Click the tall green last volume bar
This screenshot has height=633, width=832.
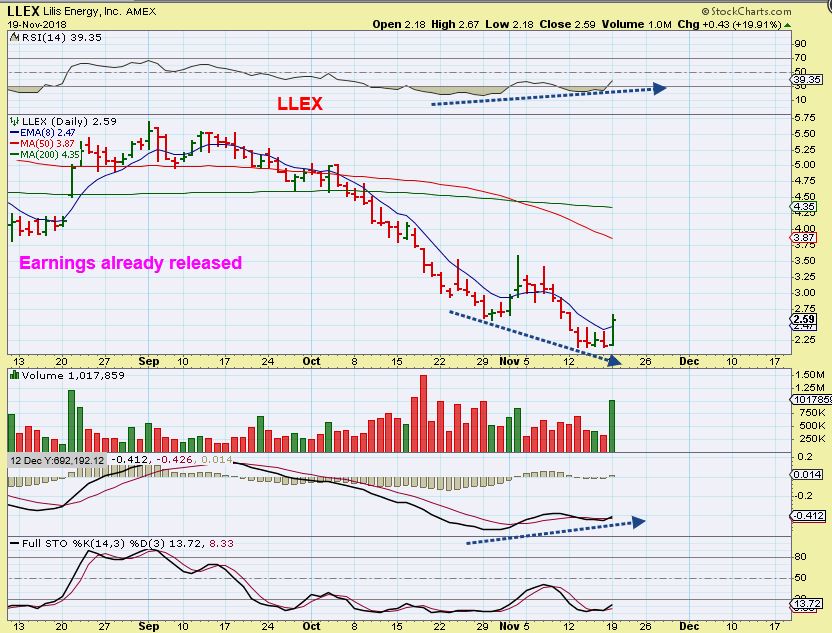[612, 426]
